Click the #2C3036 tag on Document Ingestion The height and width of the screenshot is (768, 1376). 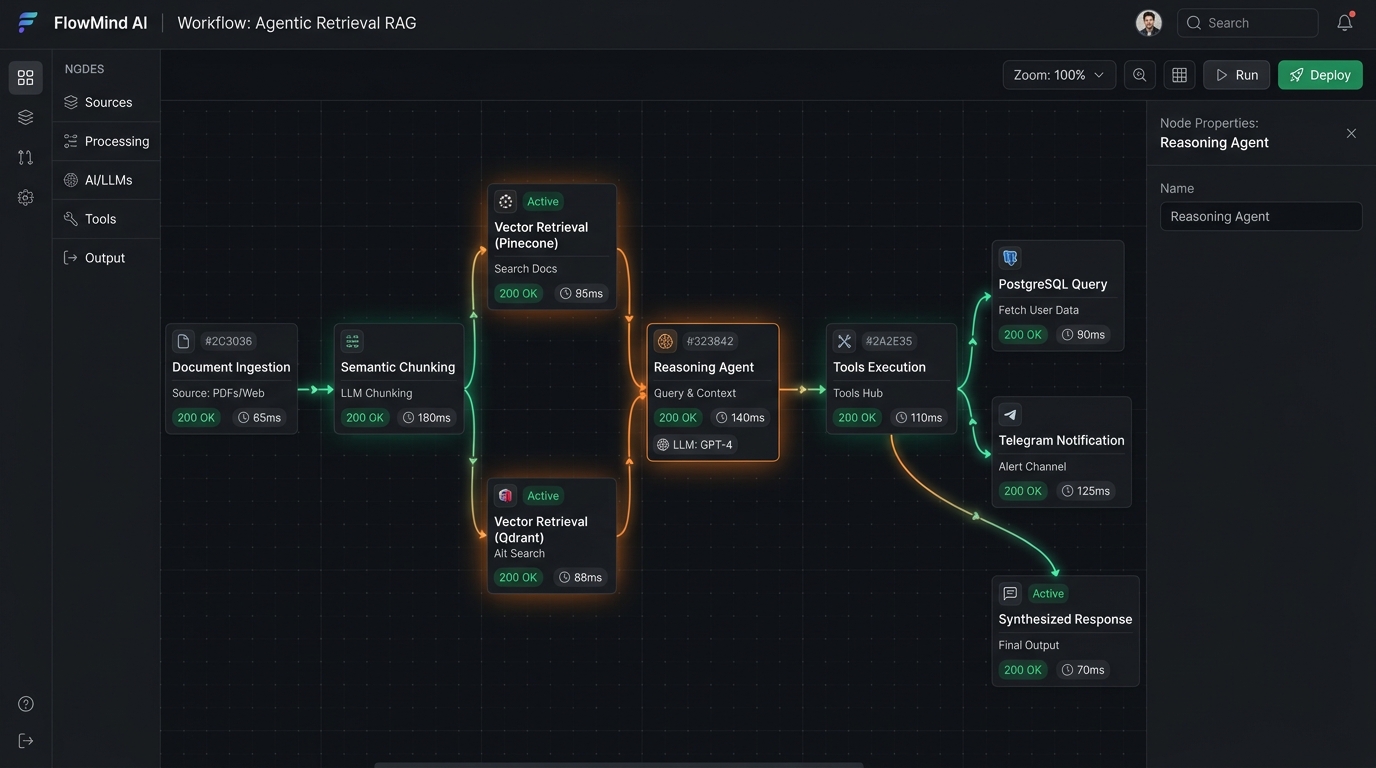[x=228, y=341]
